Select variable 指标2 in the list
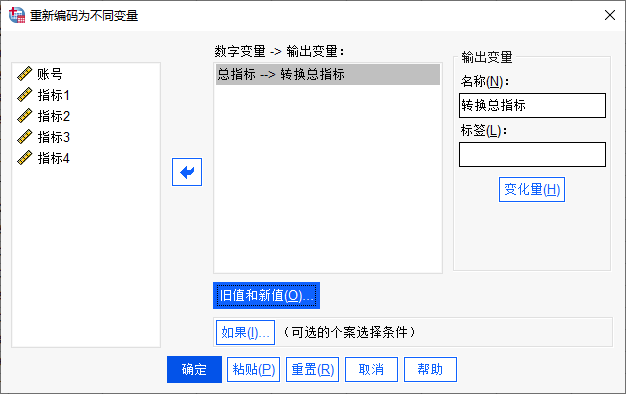This screenshot has height=394, width=626. click(x=53, y=116)
